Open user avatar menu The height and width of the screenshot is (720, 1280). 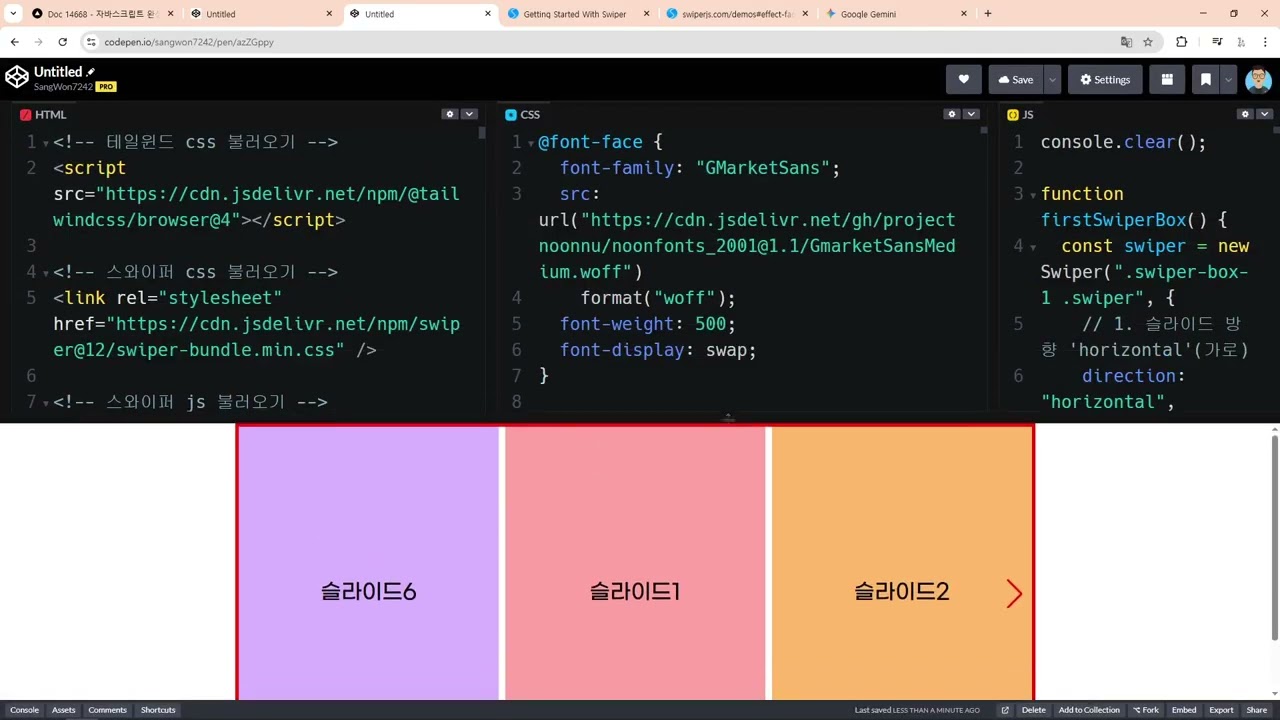tap(1258, 79)
